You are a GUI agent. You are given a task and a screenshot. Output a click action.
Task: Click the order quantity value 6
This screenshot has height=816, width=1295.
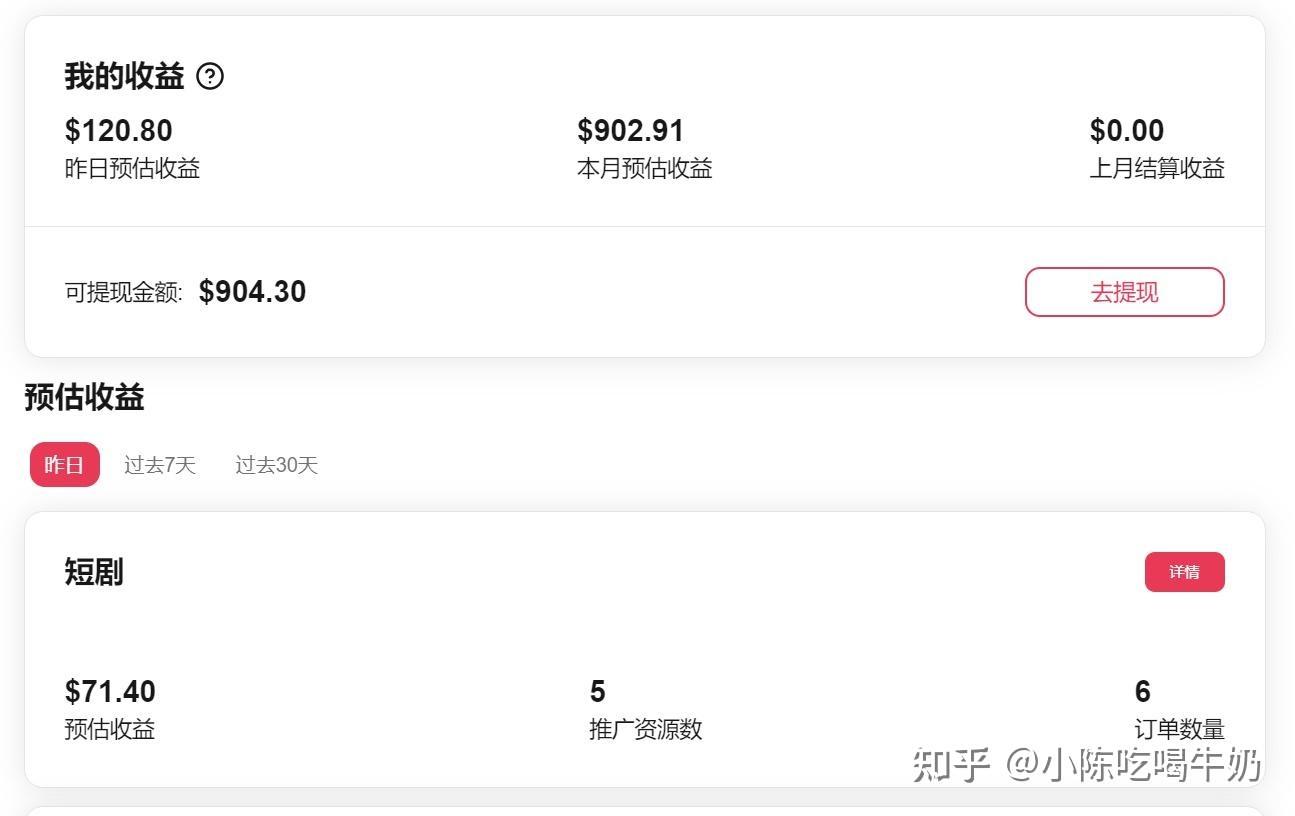click(x=1141, y=691)
